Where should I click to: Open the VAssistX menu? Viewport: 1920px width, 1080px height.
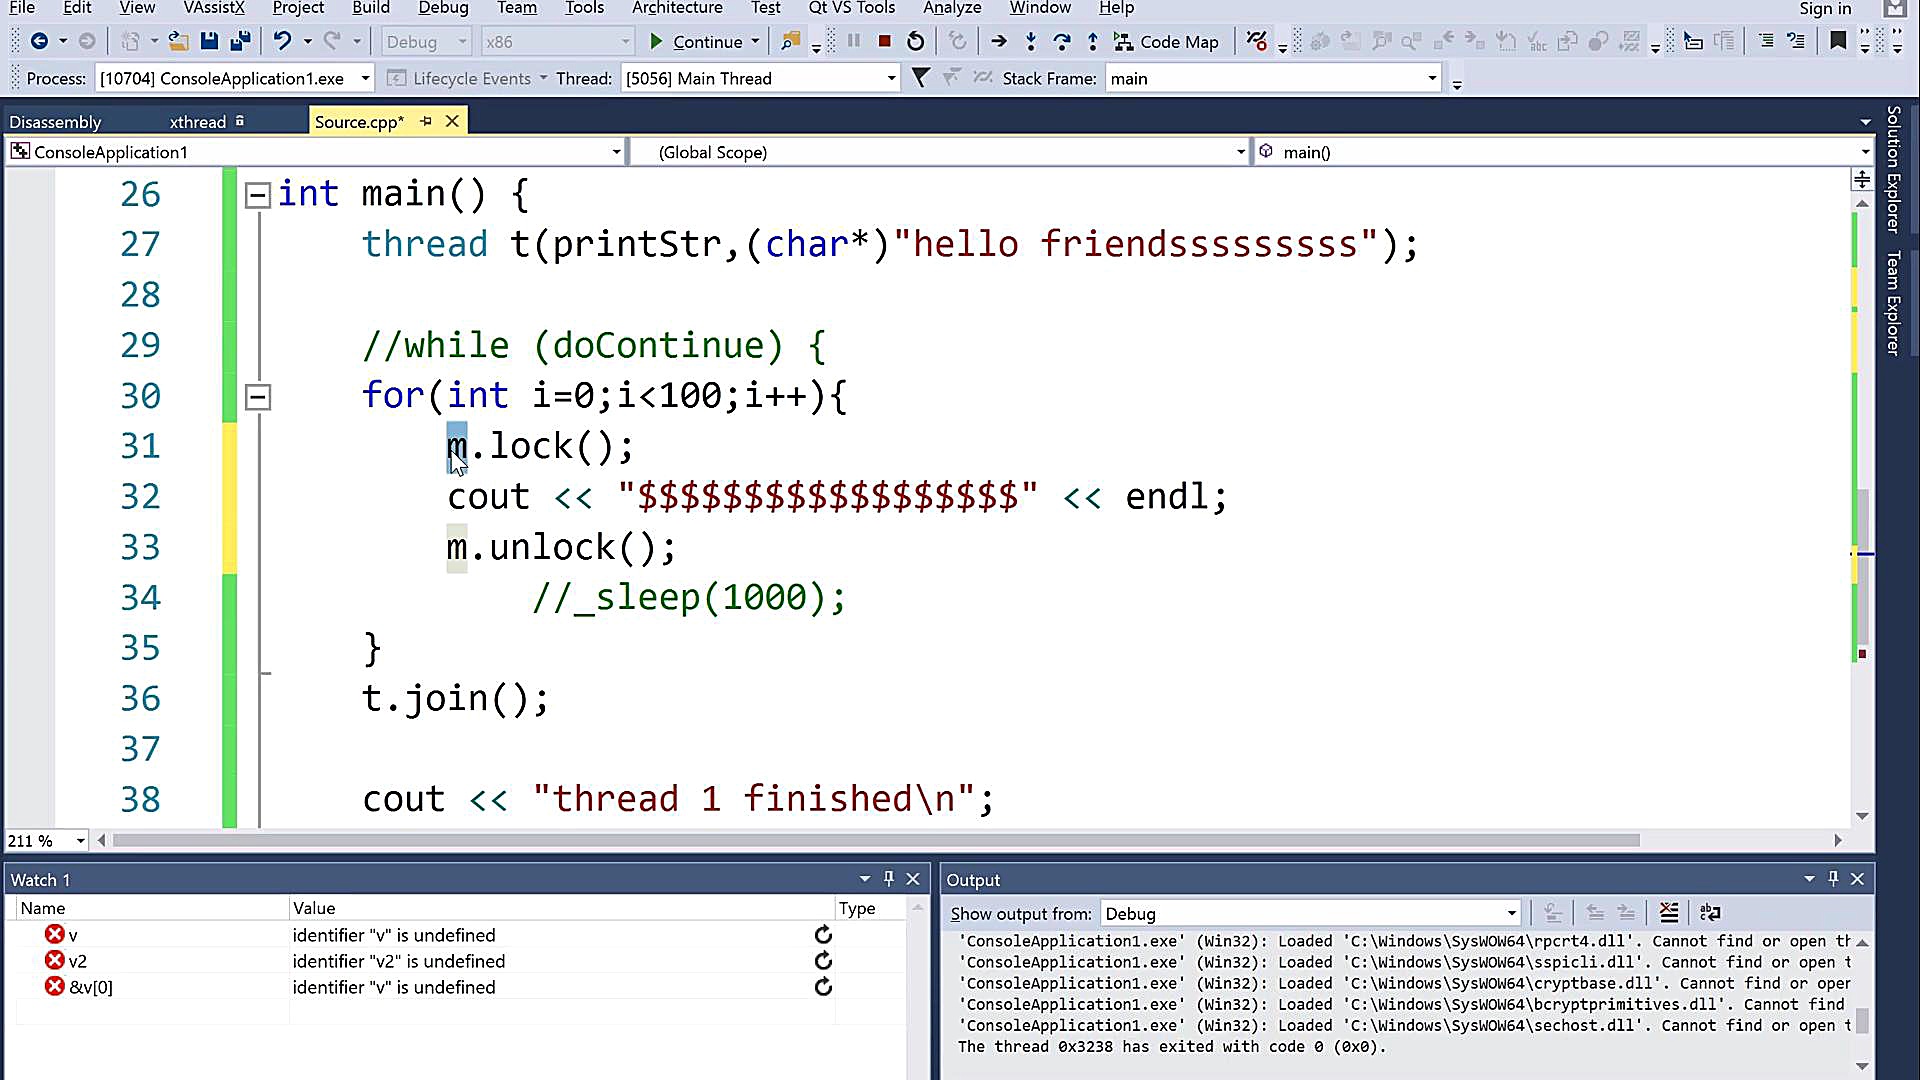[x=214, y=8]
